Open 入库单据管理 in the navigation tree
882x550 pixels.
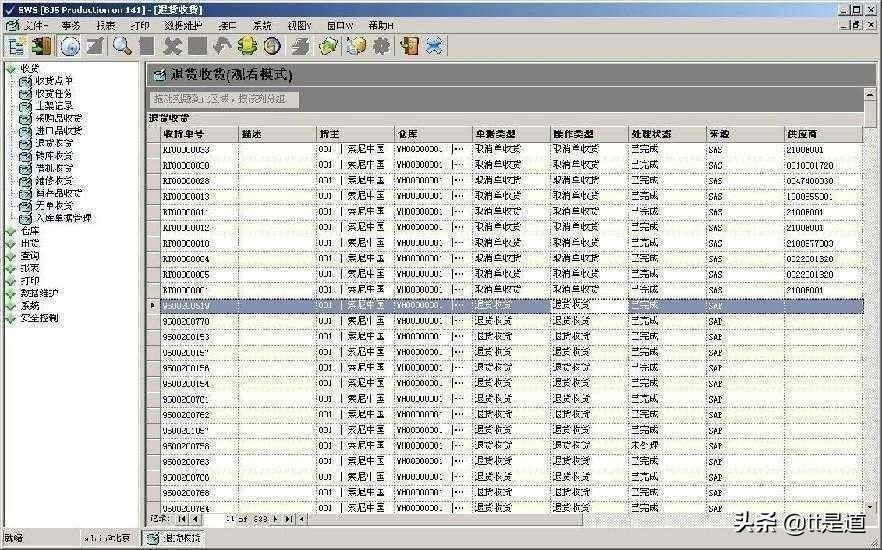63,218
